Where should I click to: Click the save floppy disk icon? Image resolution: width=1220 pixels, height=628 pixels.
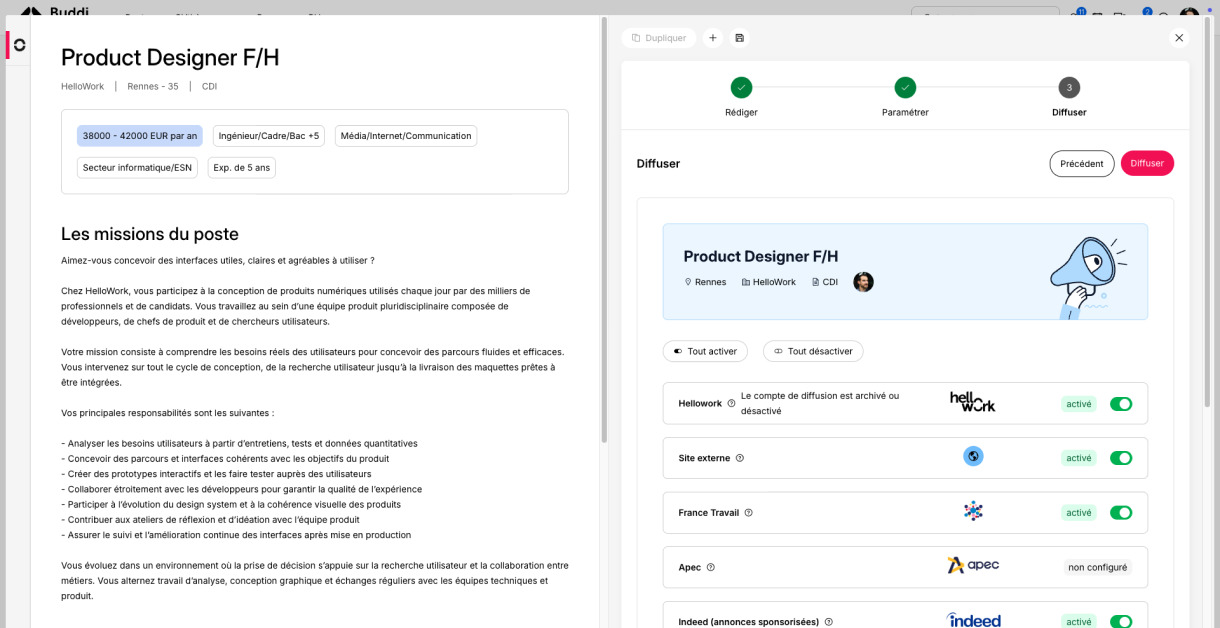[739, 38]
